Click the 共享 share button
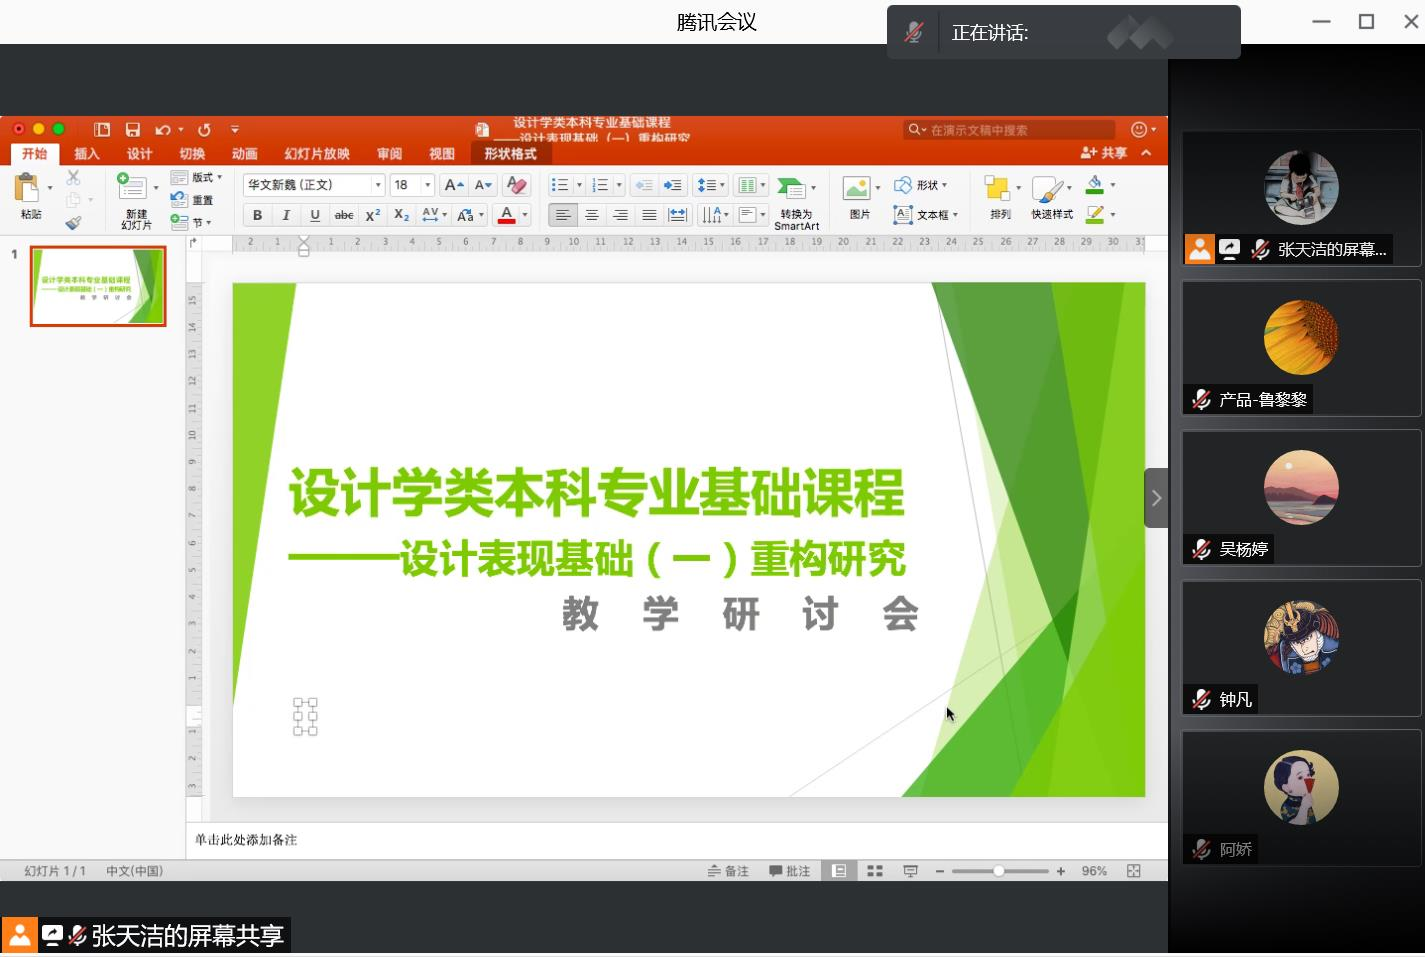1425x957 pixels. pos(1104,153)
